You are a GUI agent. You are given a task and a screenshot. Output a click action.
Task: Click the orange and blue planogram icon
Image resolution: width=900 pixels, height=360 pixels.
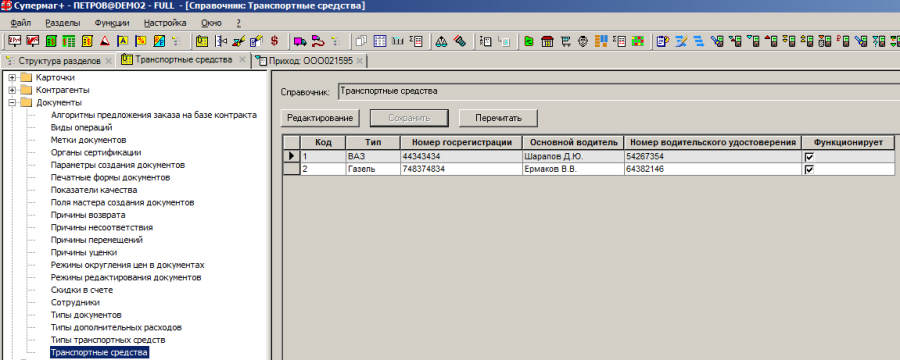click(601, 41)
